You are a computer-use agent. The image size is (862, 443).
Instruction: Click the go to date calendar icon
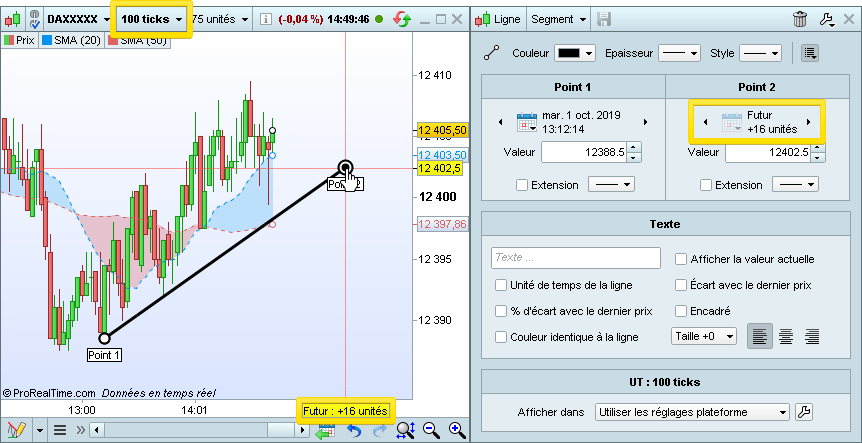325,430
